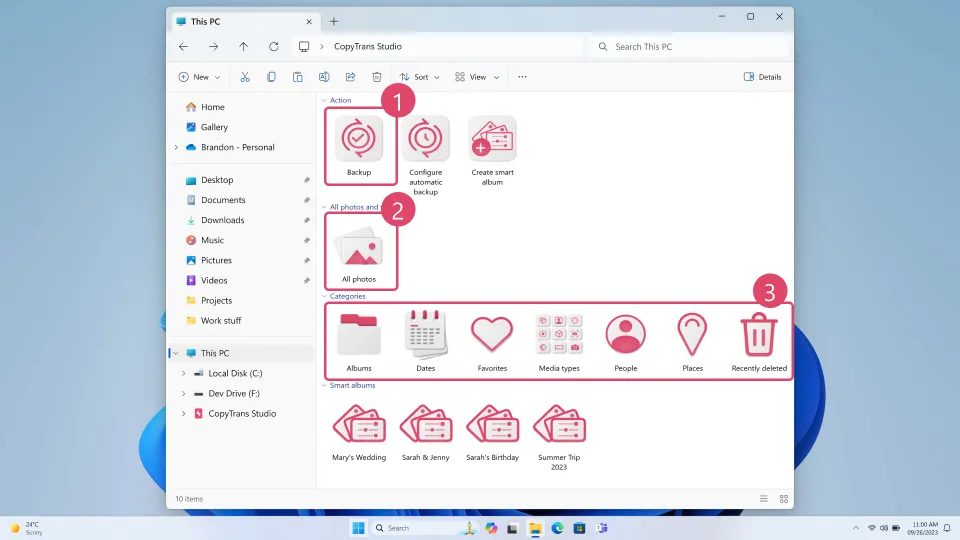Image resolution: width=960 pixels, height=540 pixels.
Task: Expand the CopyTrans Studio tree node
Action: 183,414
